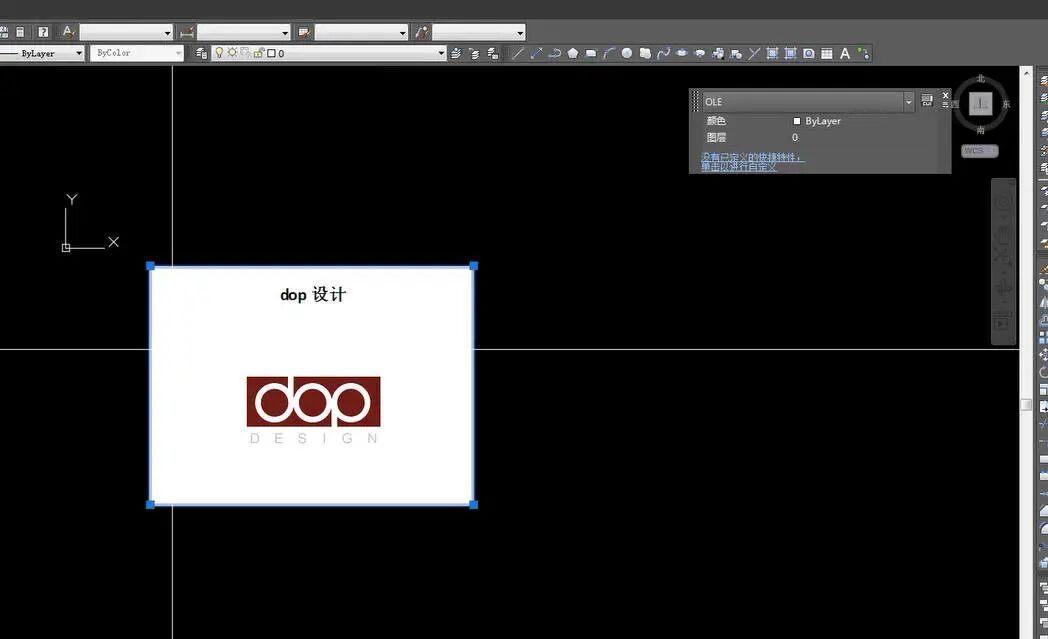The width and height of the screenshot is (1048, 639).
Task: Click 南 south on the ViewCube compass
Action: [980, 130]
